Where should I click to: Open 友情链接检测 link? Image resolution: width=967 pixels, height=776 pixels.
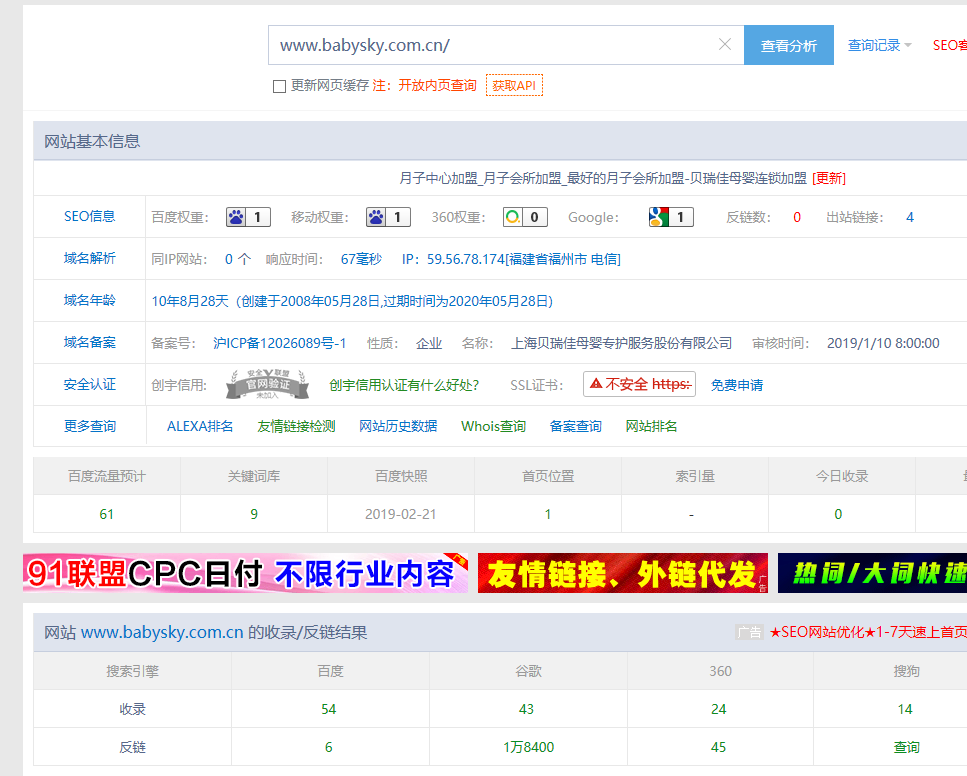(x=296, y=426)
